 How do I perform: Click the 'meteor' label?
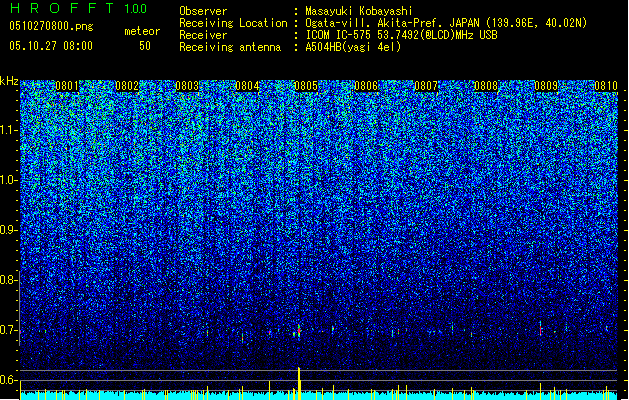point(142,31)
